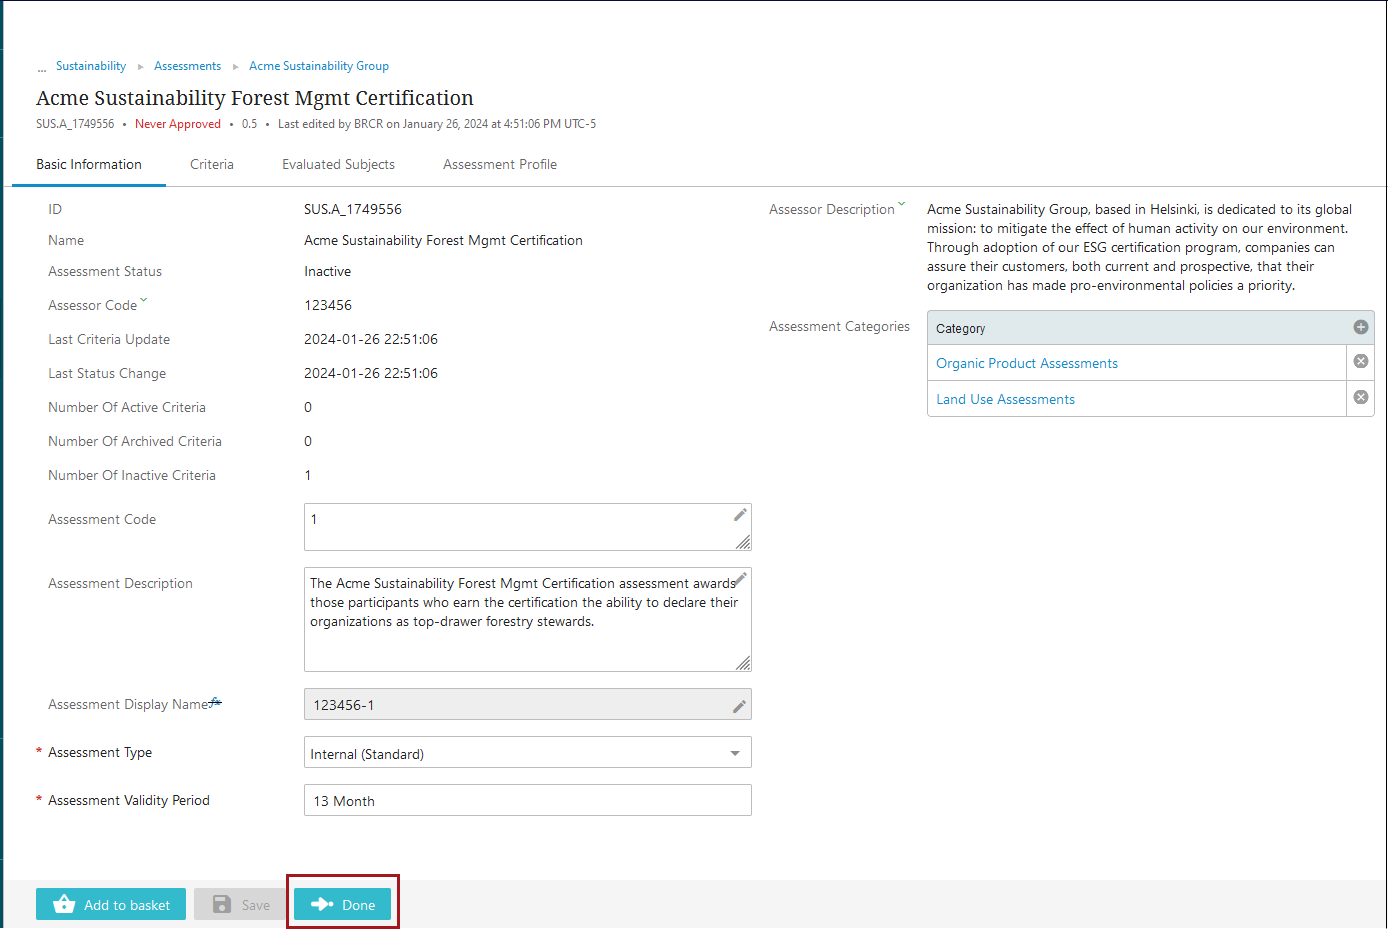
Task: Click the breadcrumb ellipsis icon
Action: (42, 68)
